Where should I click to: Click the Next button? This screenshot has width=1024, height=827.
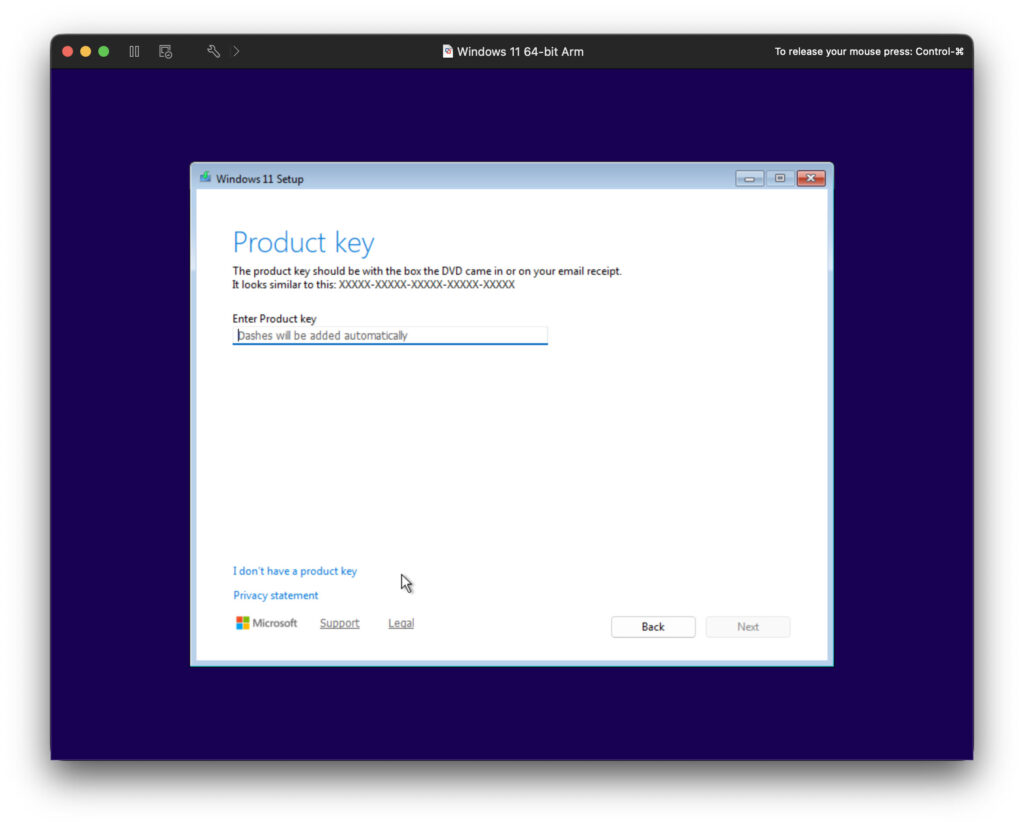coord(748,627)
